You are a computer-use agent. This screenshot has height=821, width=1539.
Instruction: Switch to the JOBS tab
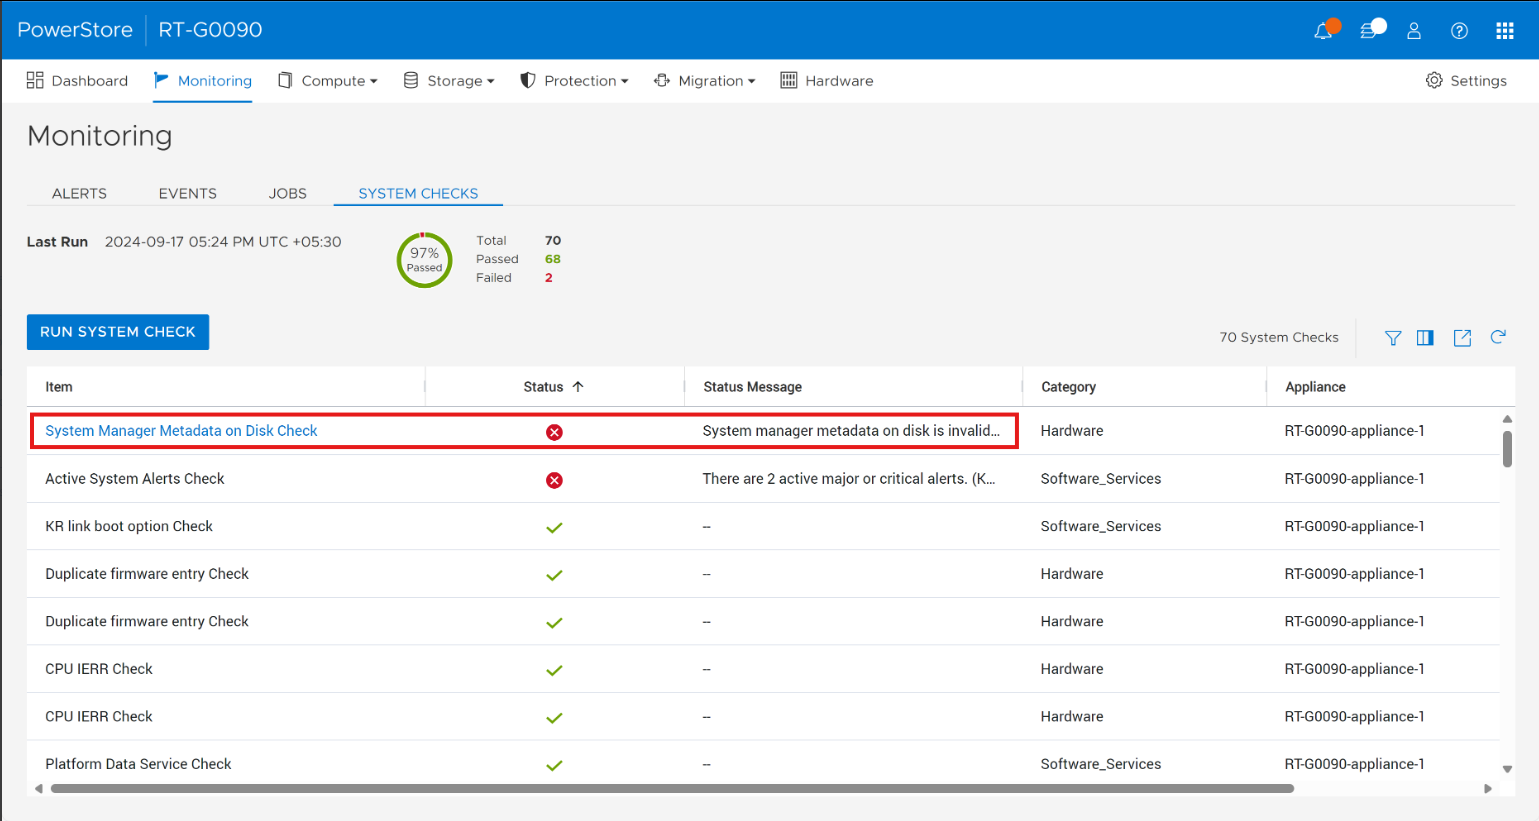tap(287, 194)
